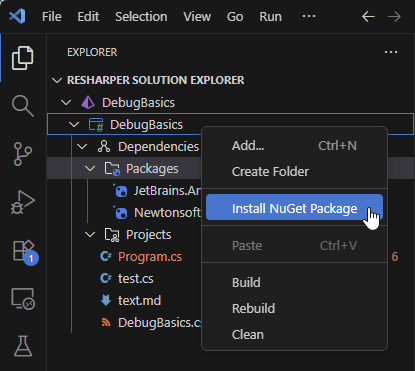The width and height of the screenshot is (415, 371).
Task: Choose Rebuild from the context menu
Action: pyautogui.click(x=294, y=309)
